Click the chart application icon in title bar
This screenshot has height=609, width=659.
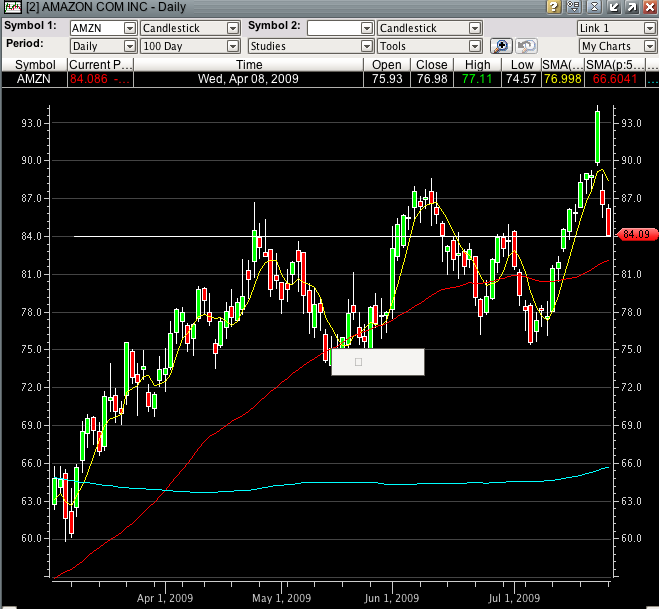(11, 8)
